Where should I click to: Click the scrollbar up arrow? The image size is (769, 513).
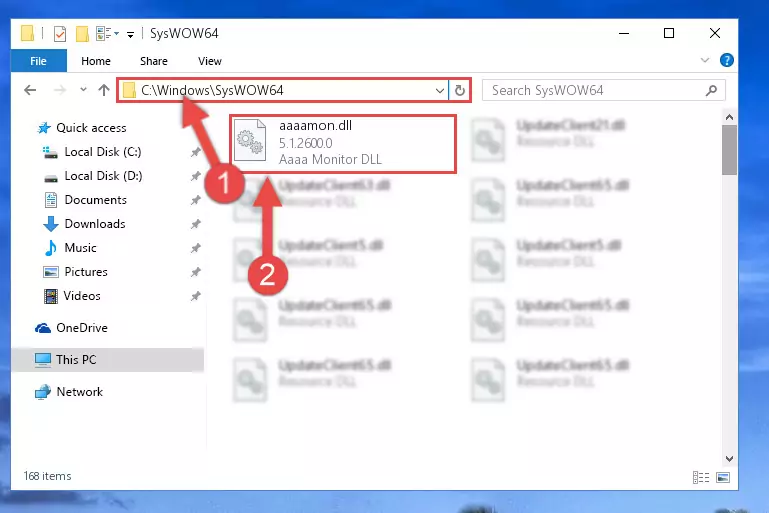tap(729, 117)
